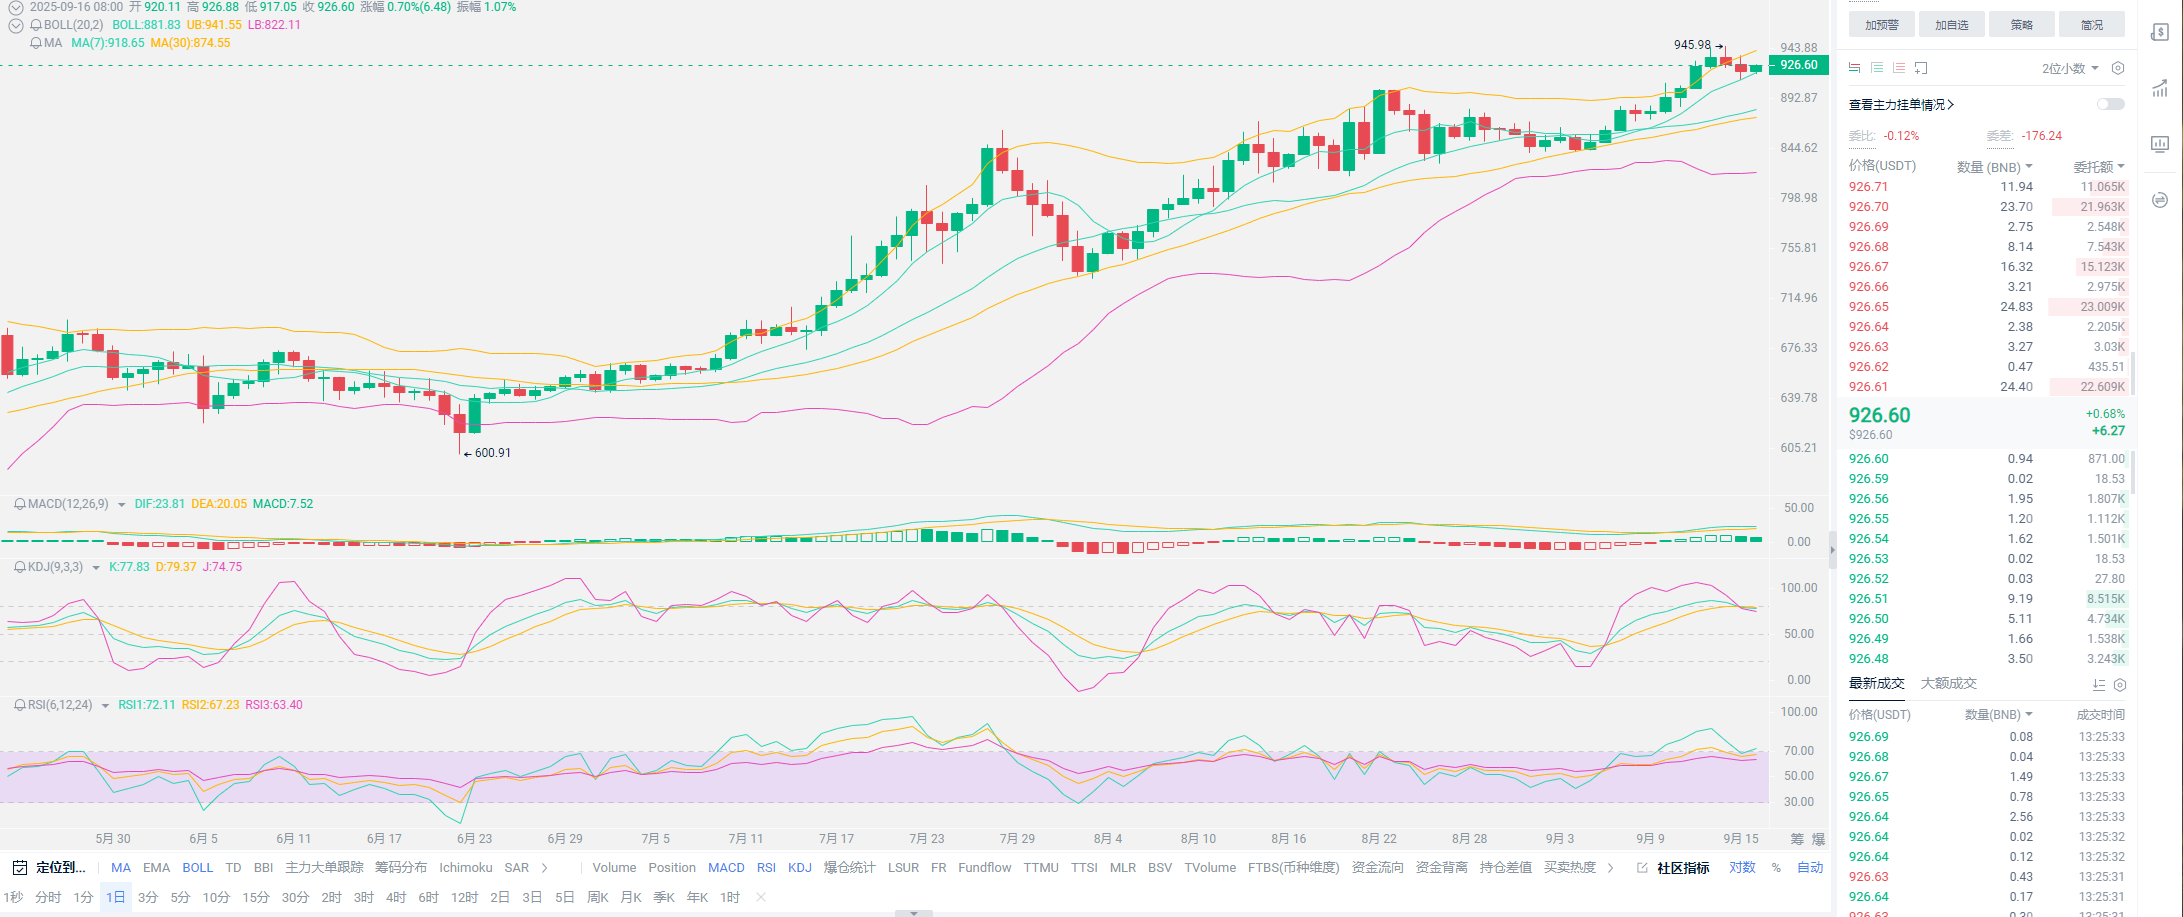Screen dimensions: 2183x917
Task: Click the 加预警 add alert button
Action: (x=1882, y=25)
